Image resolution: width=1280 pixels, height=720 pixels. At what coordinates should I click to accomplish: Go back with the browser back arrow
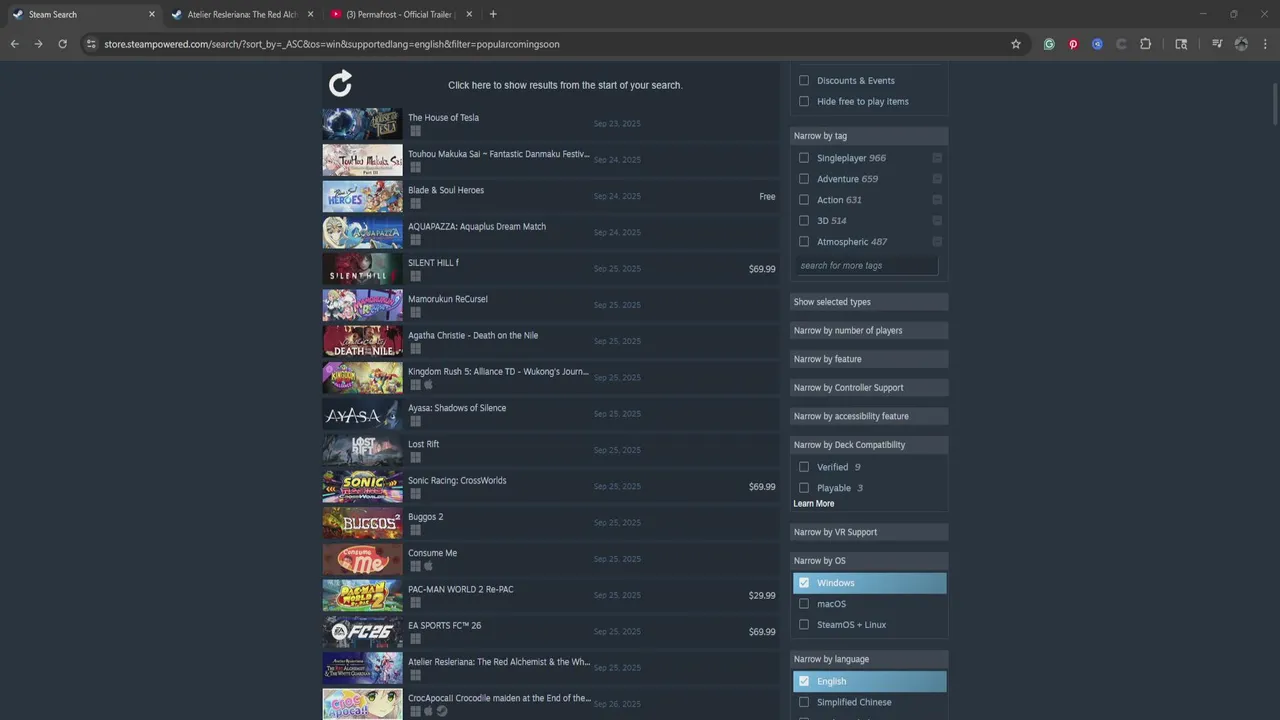tap(15, 44)
